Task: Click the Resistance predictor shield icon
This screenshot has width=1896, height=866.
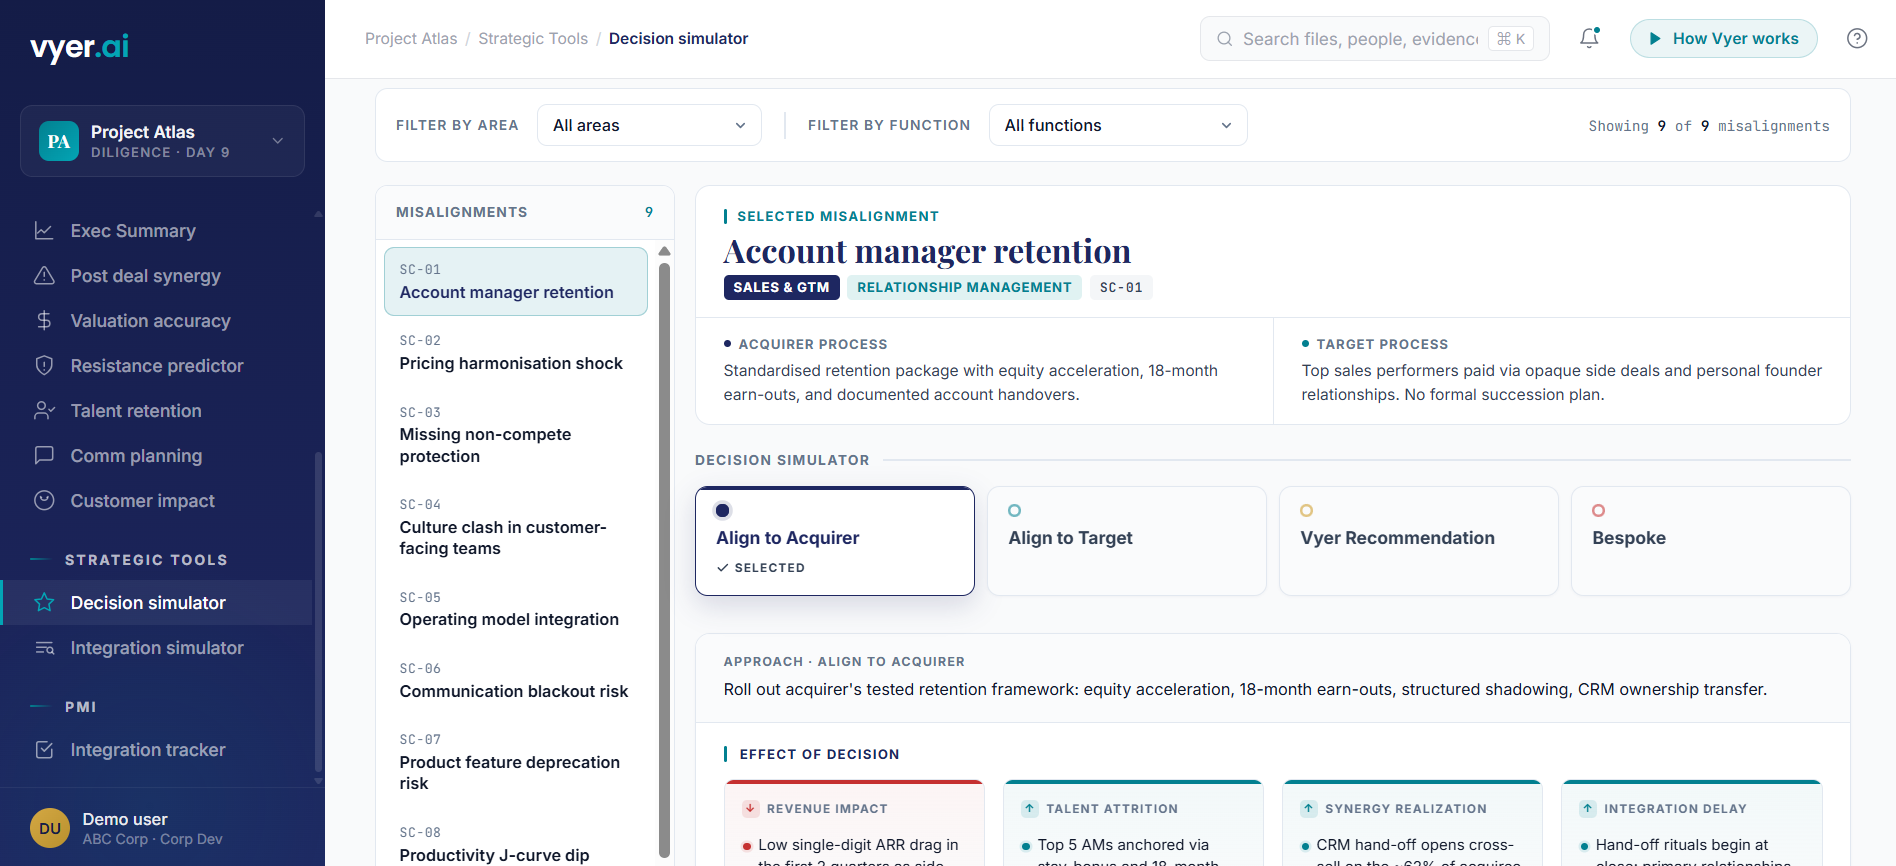Action: pyautogui.click(x=44, y=366)
